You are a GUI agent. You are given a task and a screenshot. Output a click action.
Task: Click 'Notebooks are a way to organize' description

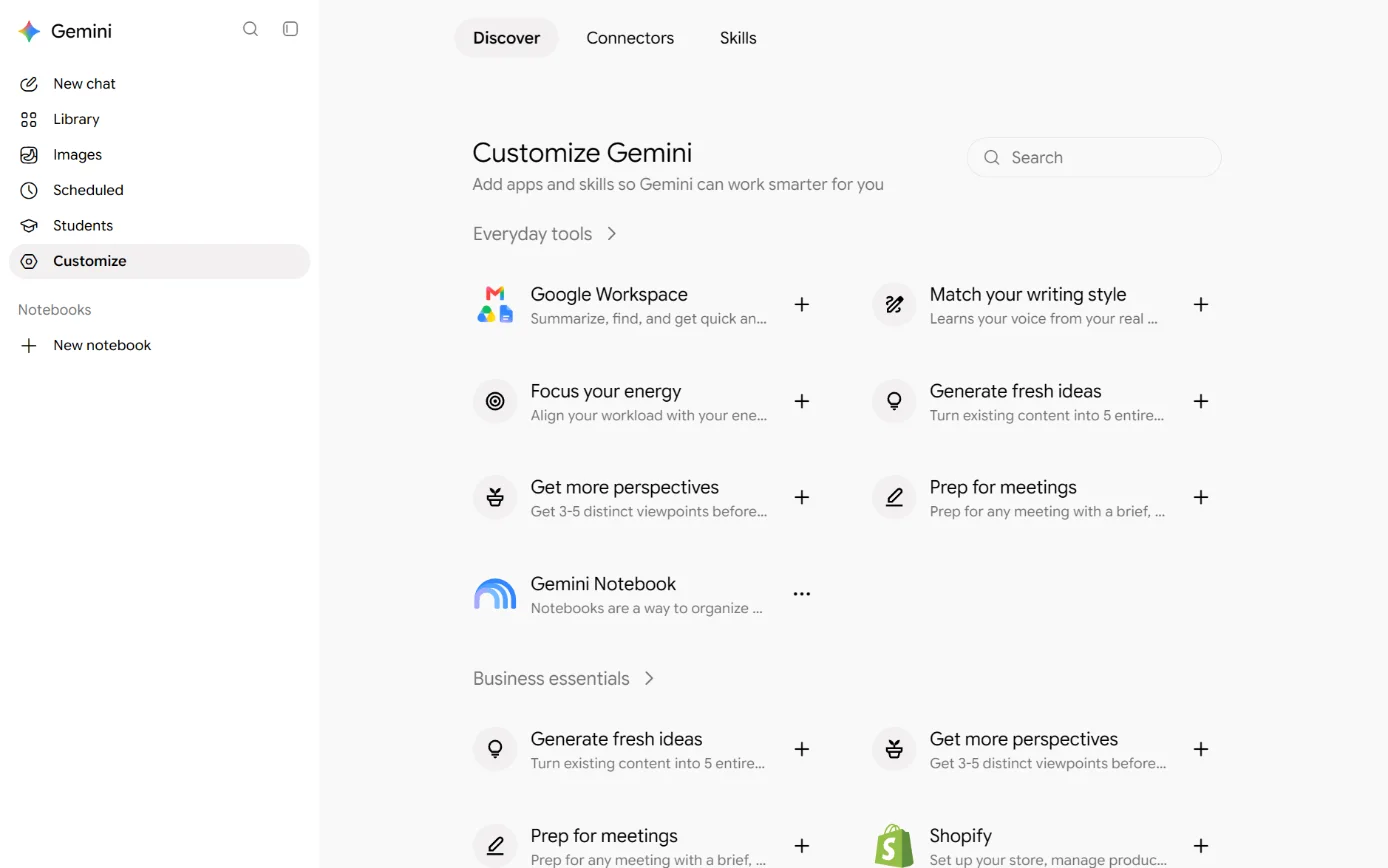coord(647,608)
